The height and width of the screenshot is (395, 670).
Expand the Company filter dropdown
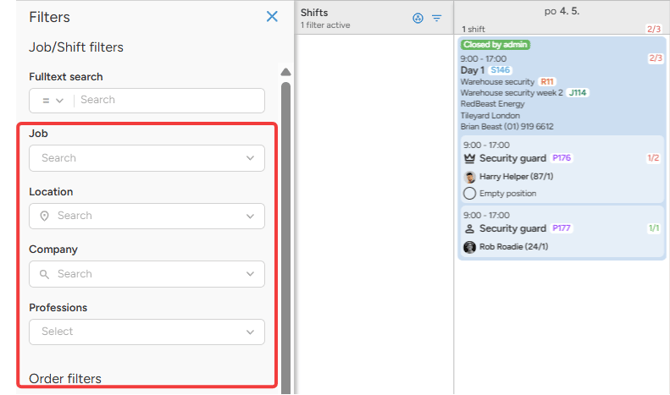tap(250, 274)
